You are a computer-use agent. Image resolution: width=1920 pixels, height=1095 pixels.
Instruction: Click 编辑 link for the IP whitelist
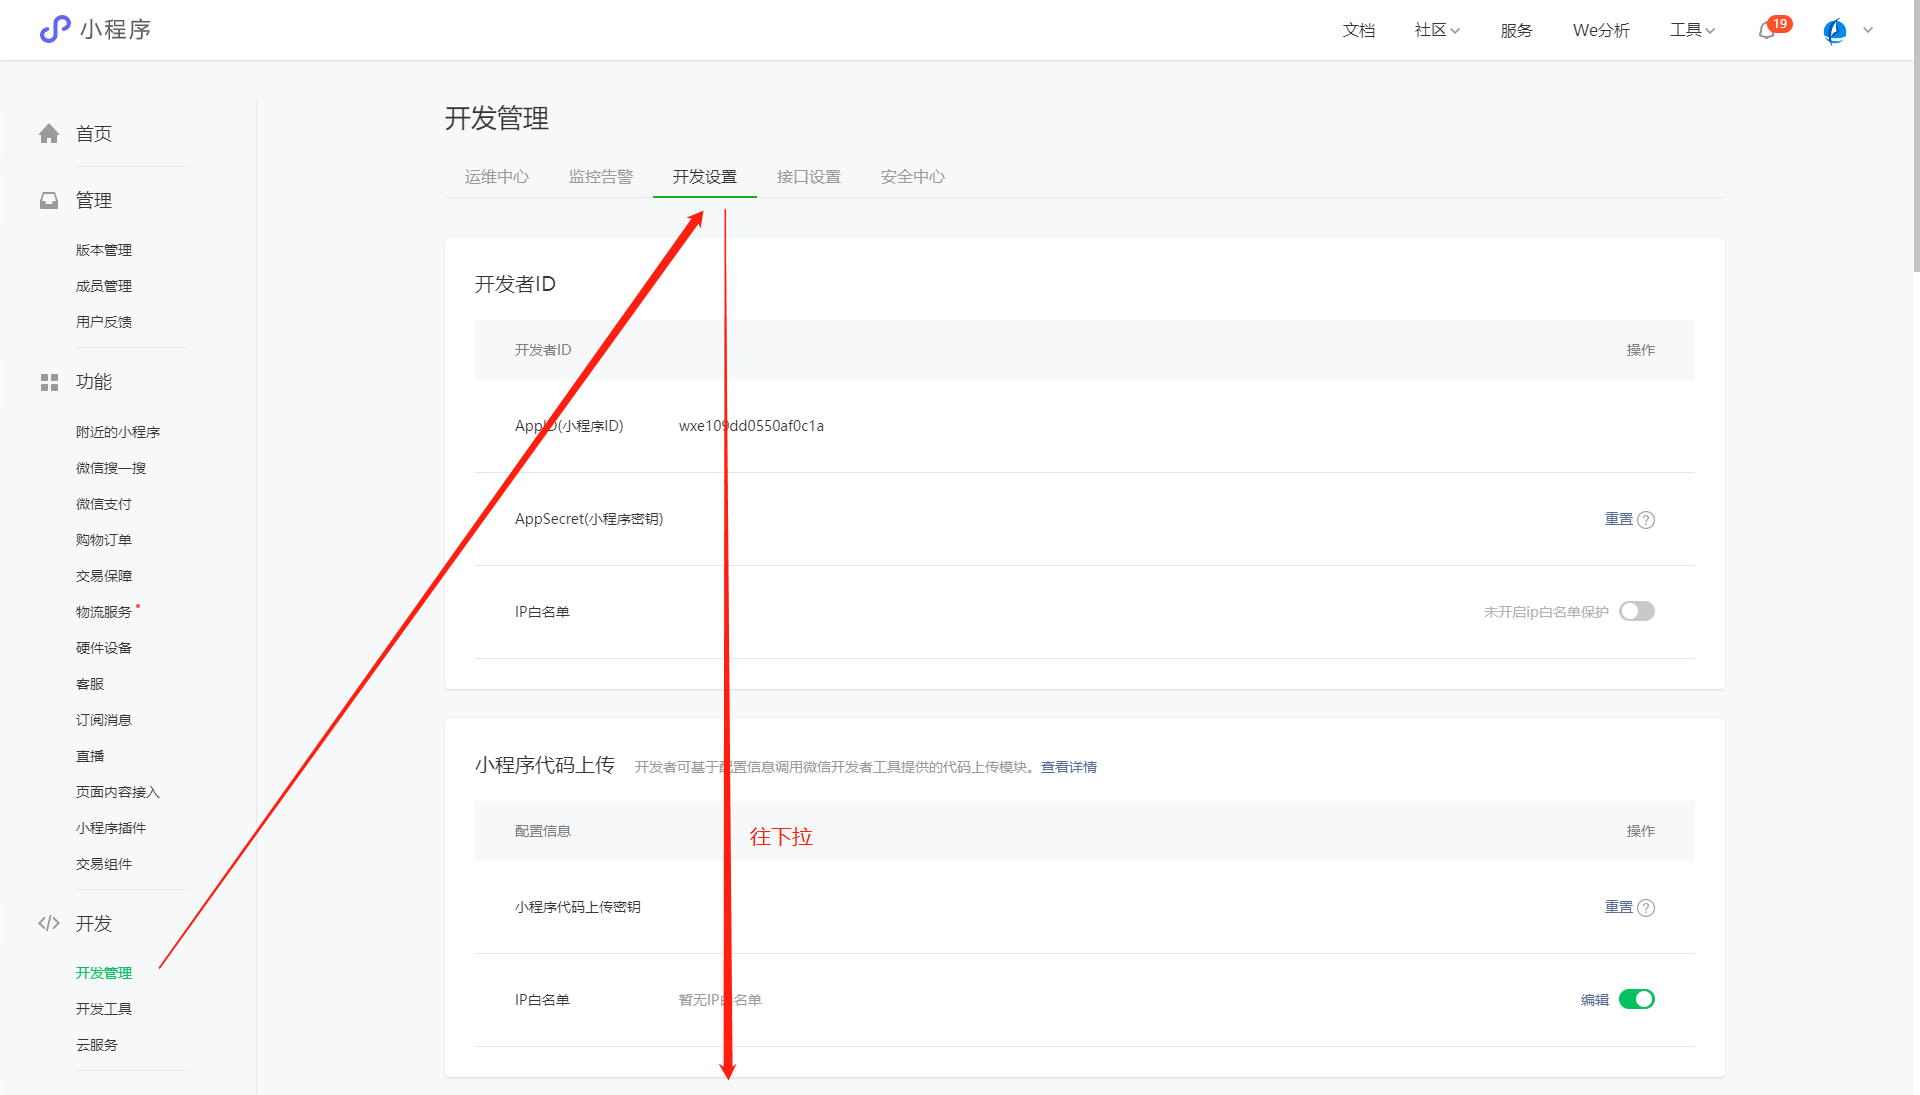pyautogui.click(x=1594, y=1000)
